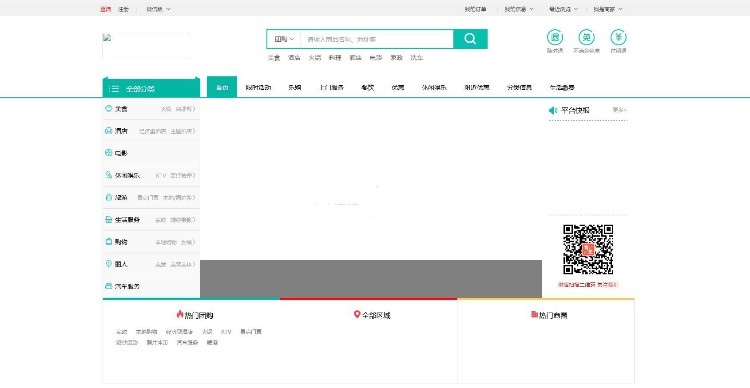Click the 丽人 sidebar icon
Viewport: 750px width, 388px height.
[108, 264]
